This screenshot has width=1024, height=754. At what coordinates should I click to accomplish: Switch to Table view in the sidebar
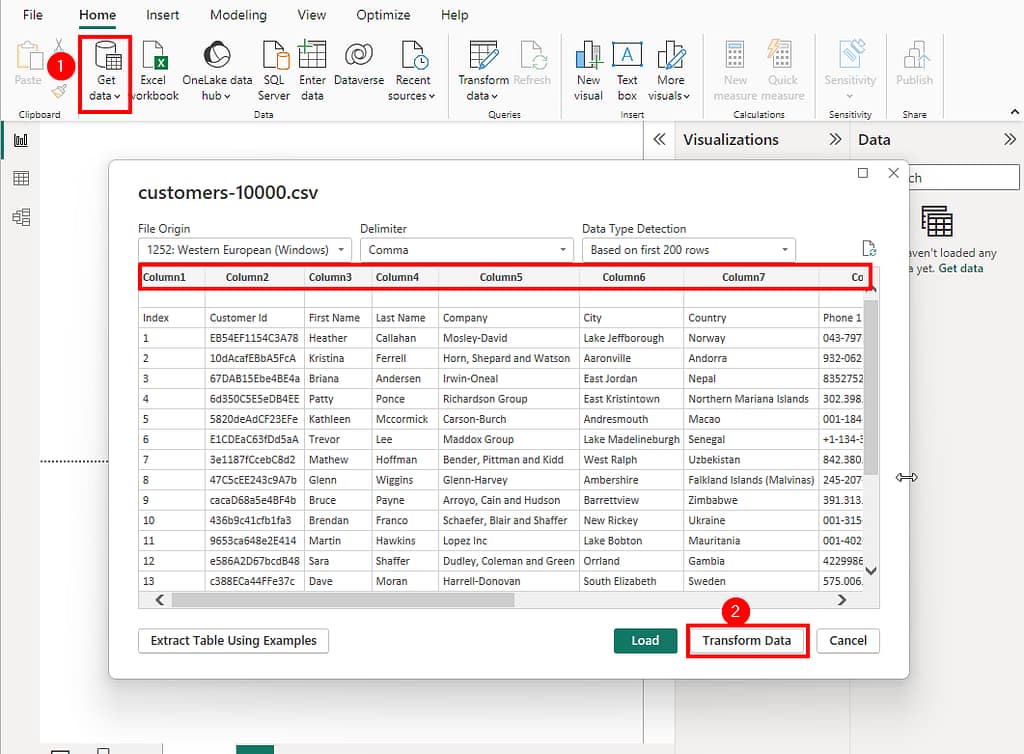coord(22,178)
